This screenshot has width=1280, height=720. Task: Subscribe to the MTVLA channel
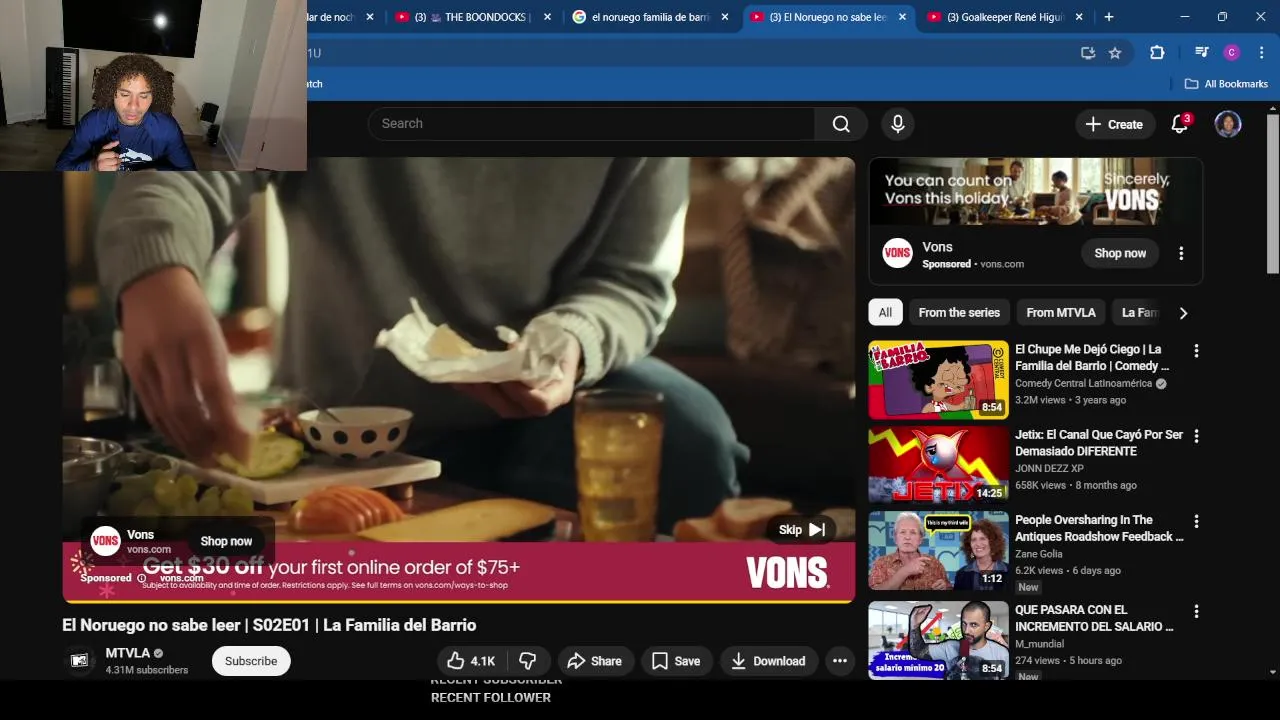(251, 661)
